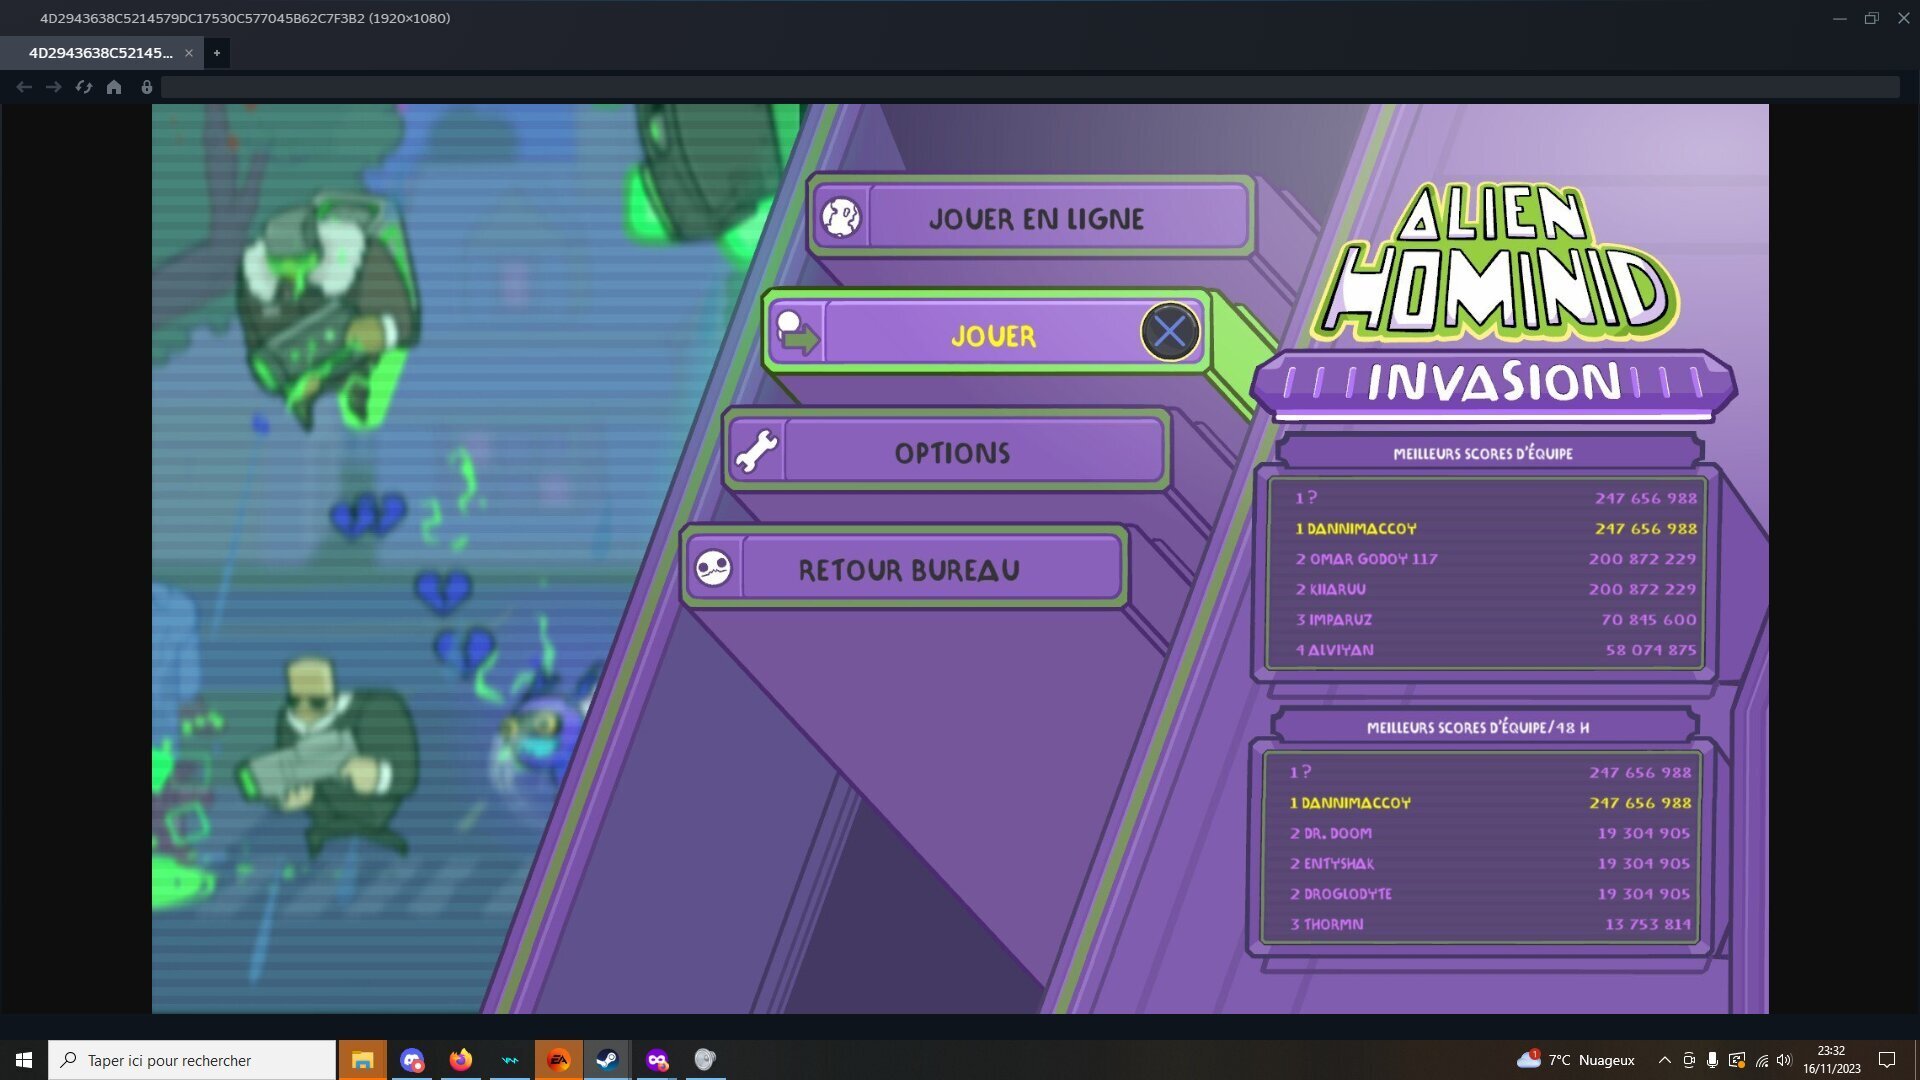Click the globe icon on JOUER EN LIGNE
1920x1080 pixels.
[841, 217]
